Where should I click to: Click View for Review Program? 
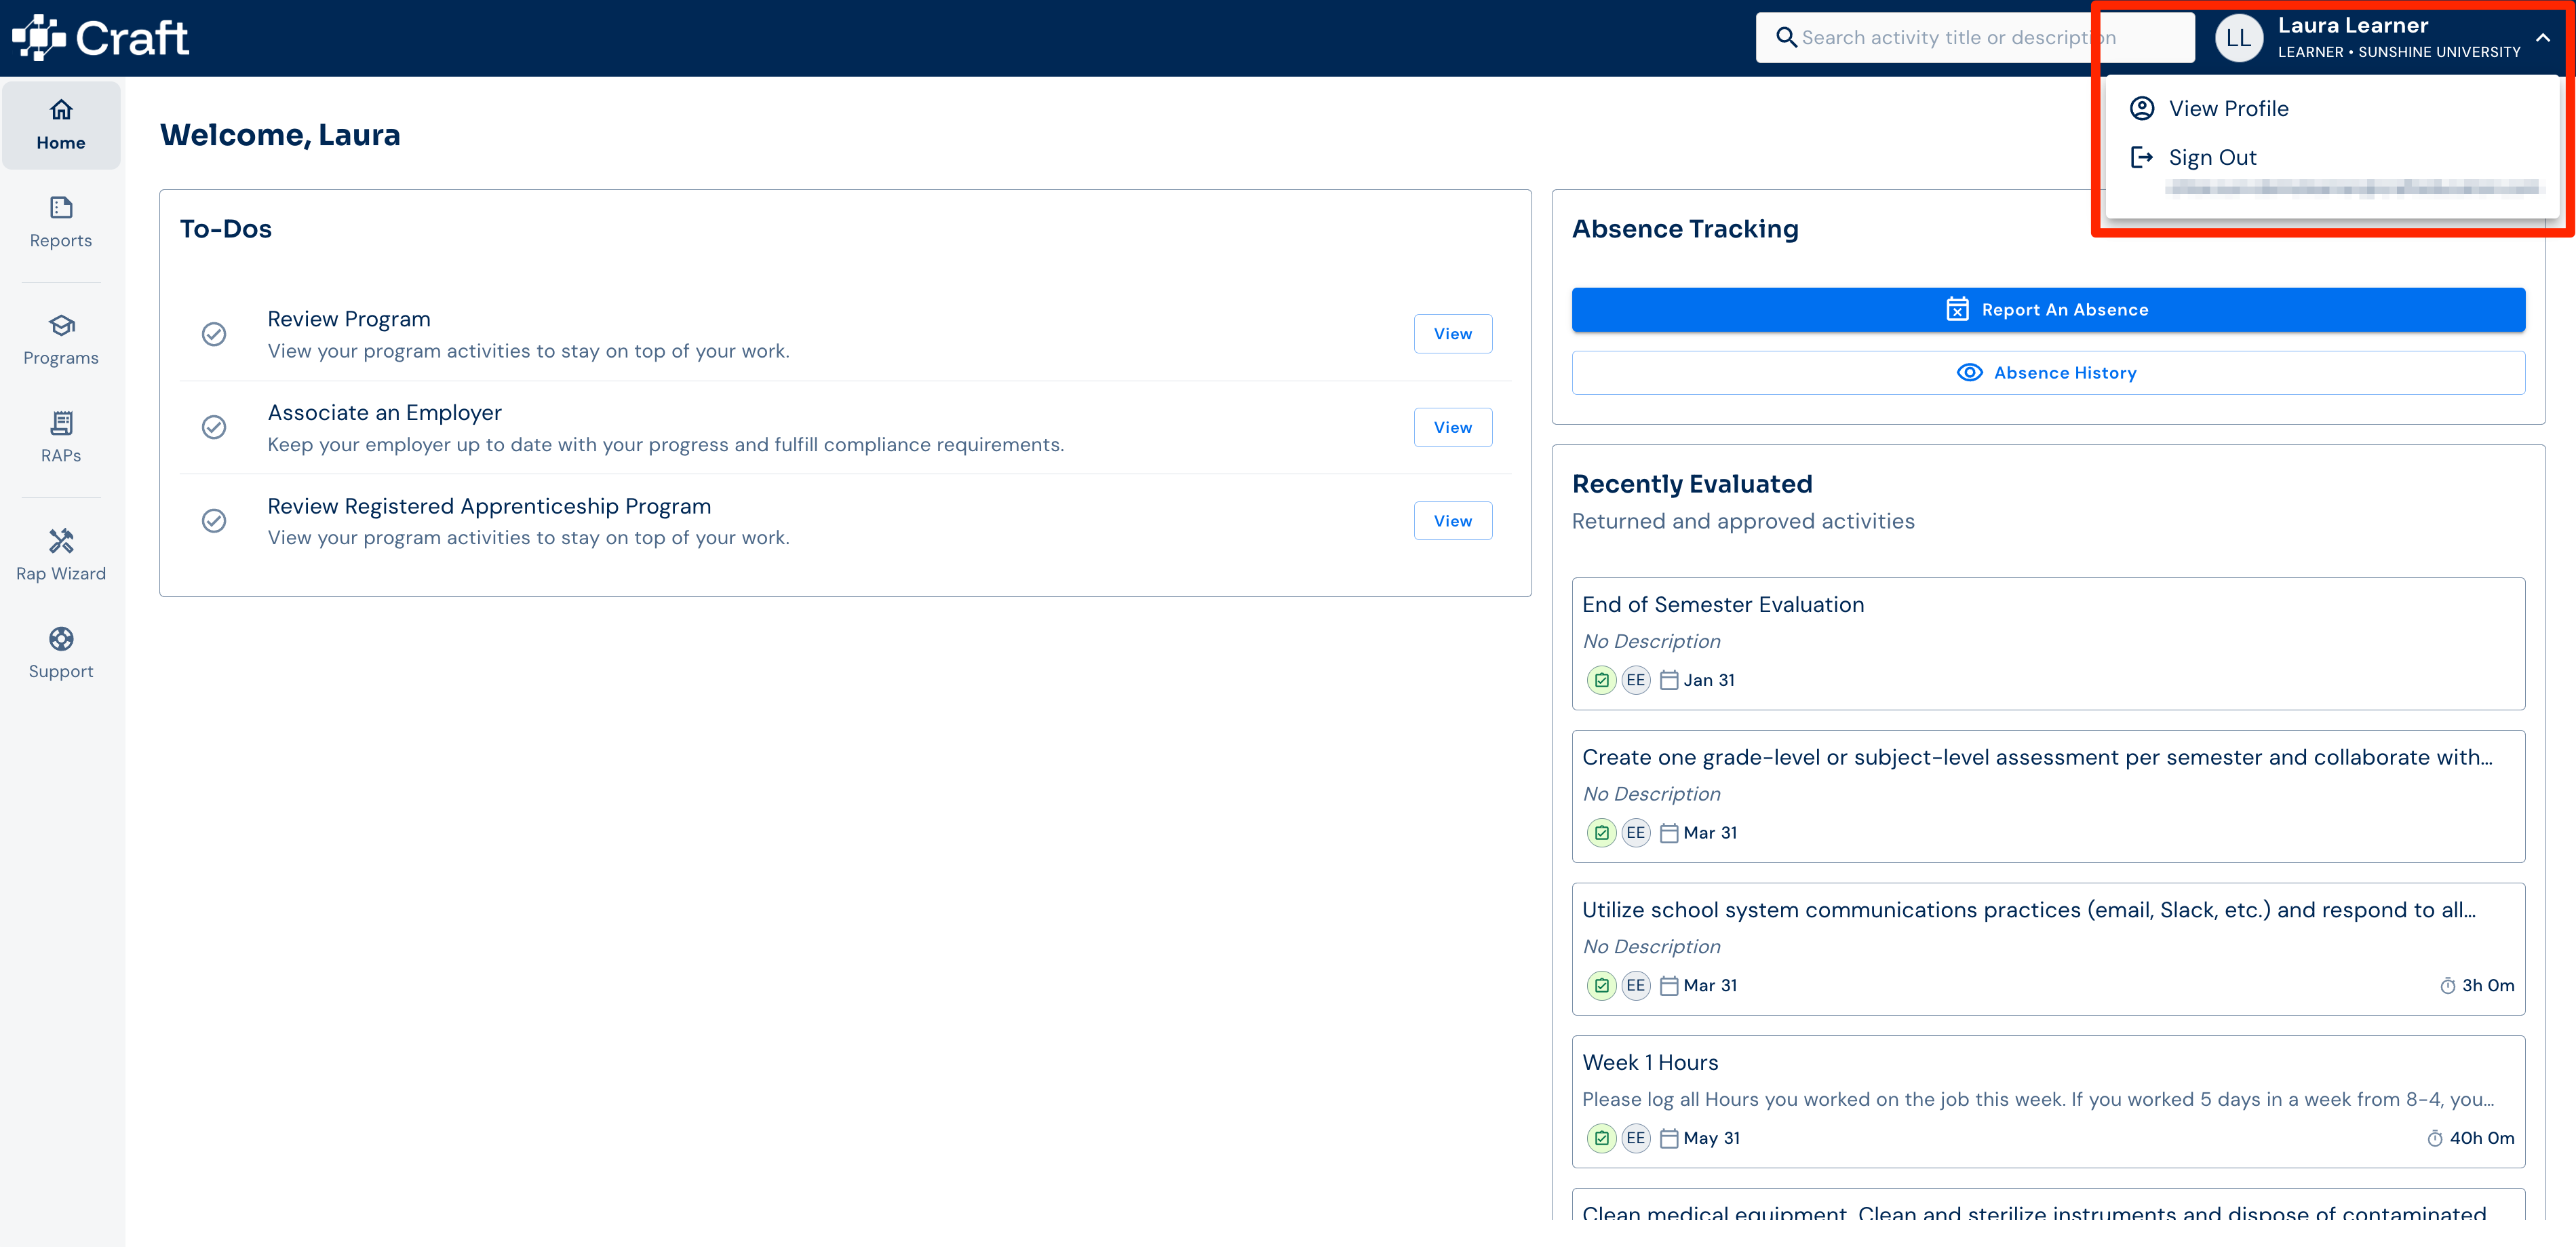[1452, 334]
